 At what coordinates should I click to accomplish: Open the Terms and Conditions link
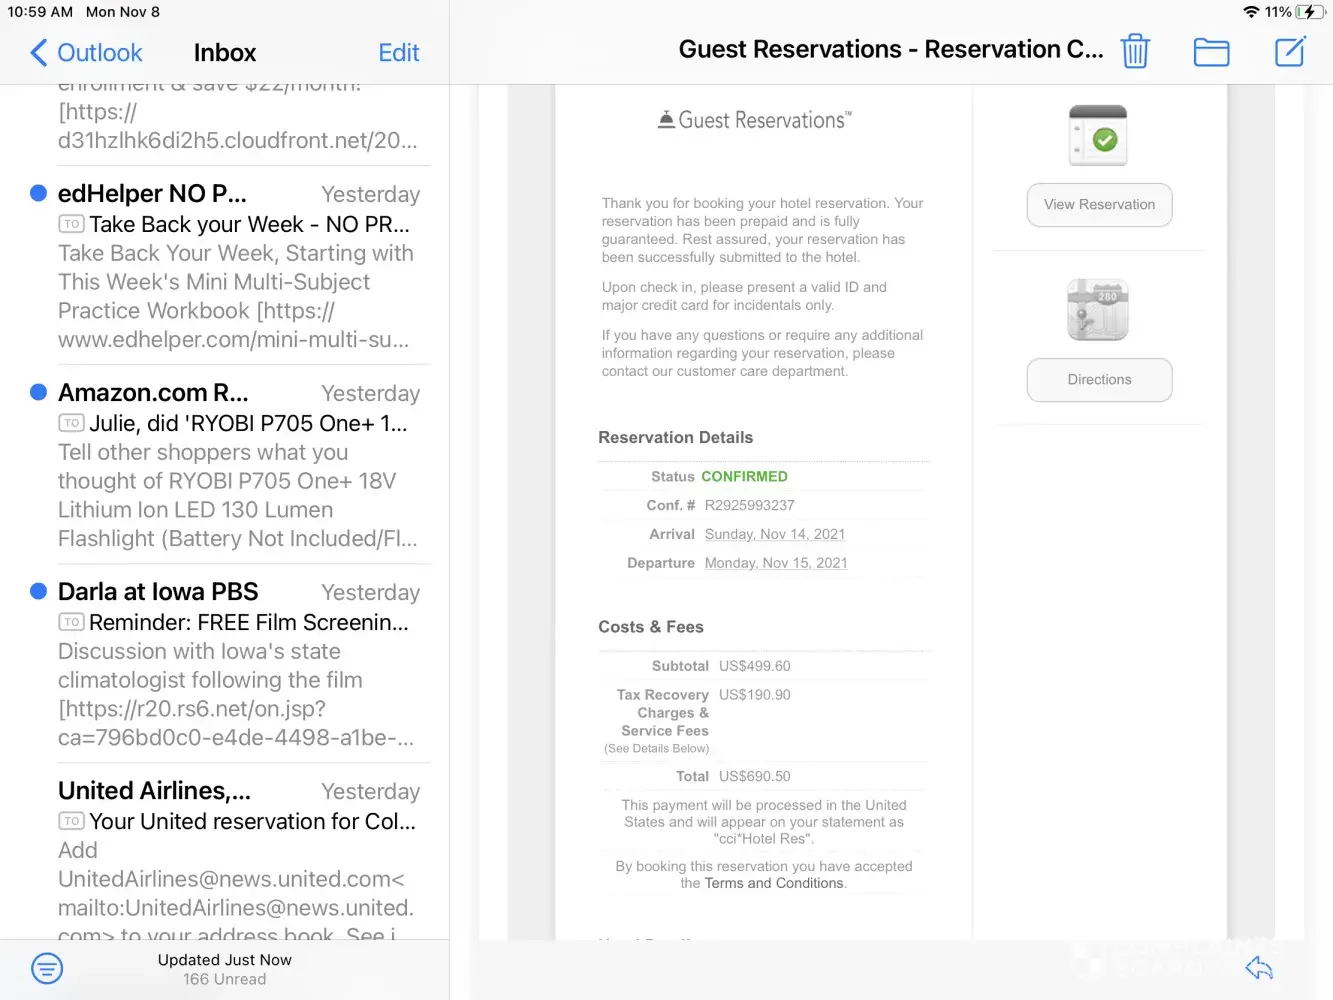[x=774, y=883]
